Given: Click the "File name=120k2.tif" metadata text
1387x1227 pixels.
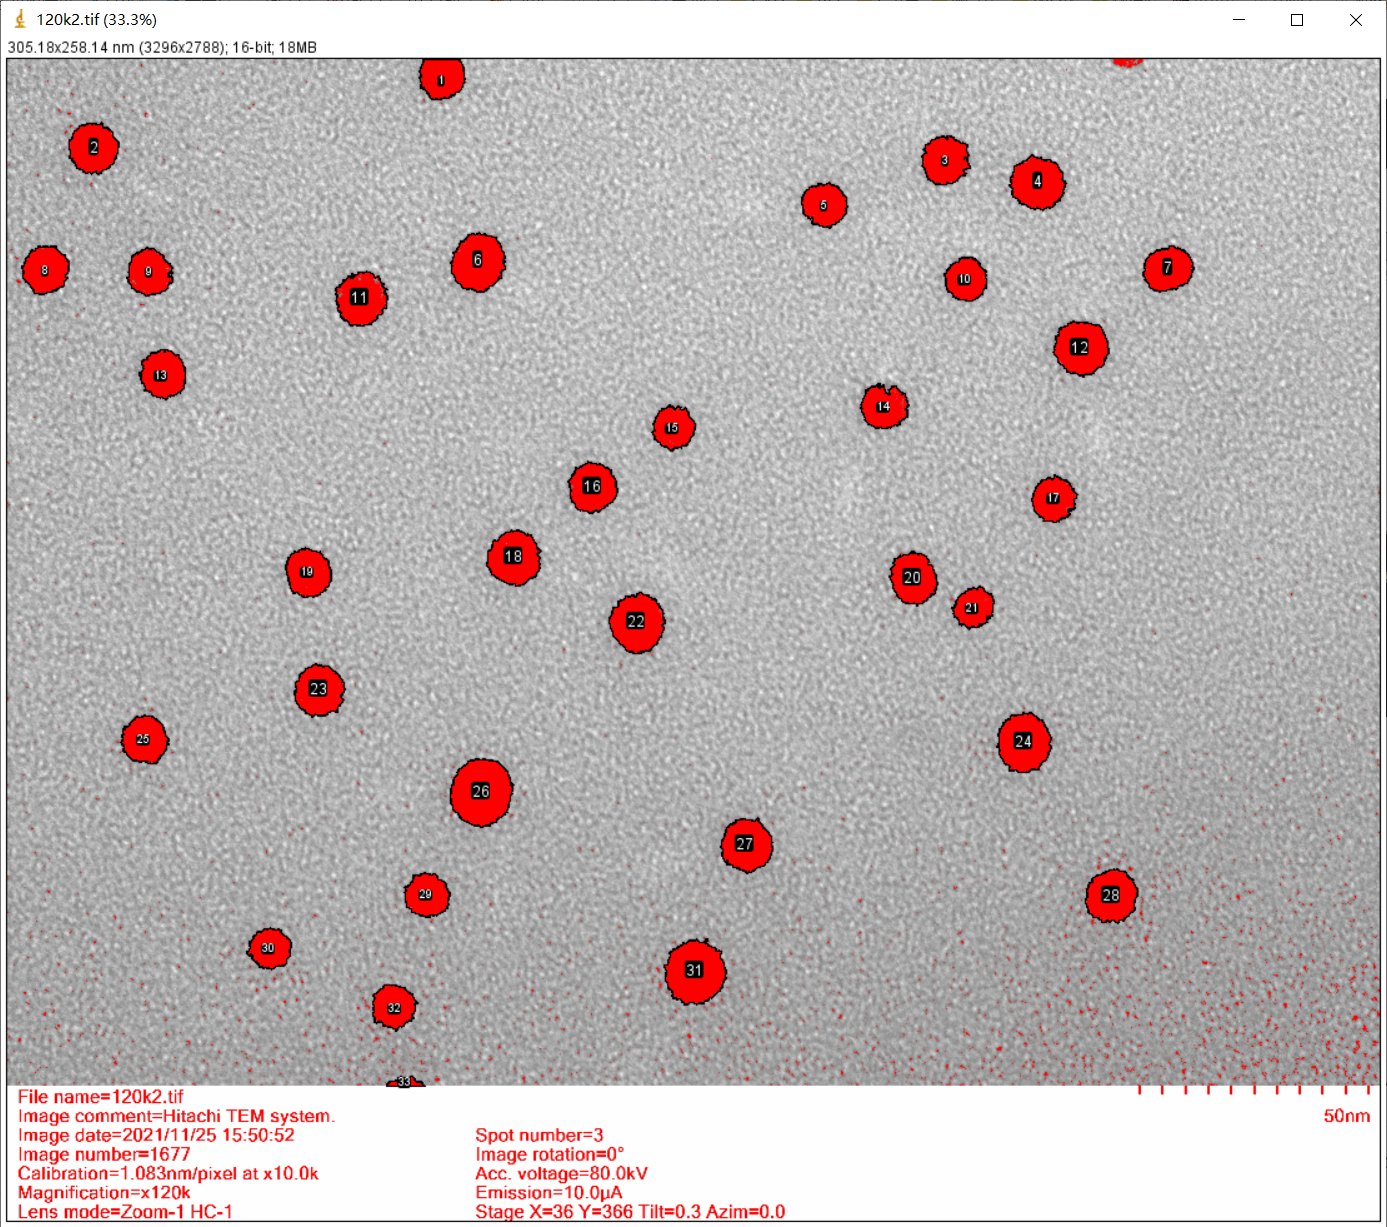Looking at the screenshot, I should point(100,1097).
